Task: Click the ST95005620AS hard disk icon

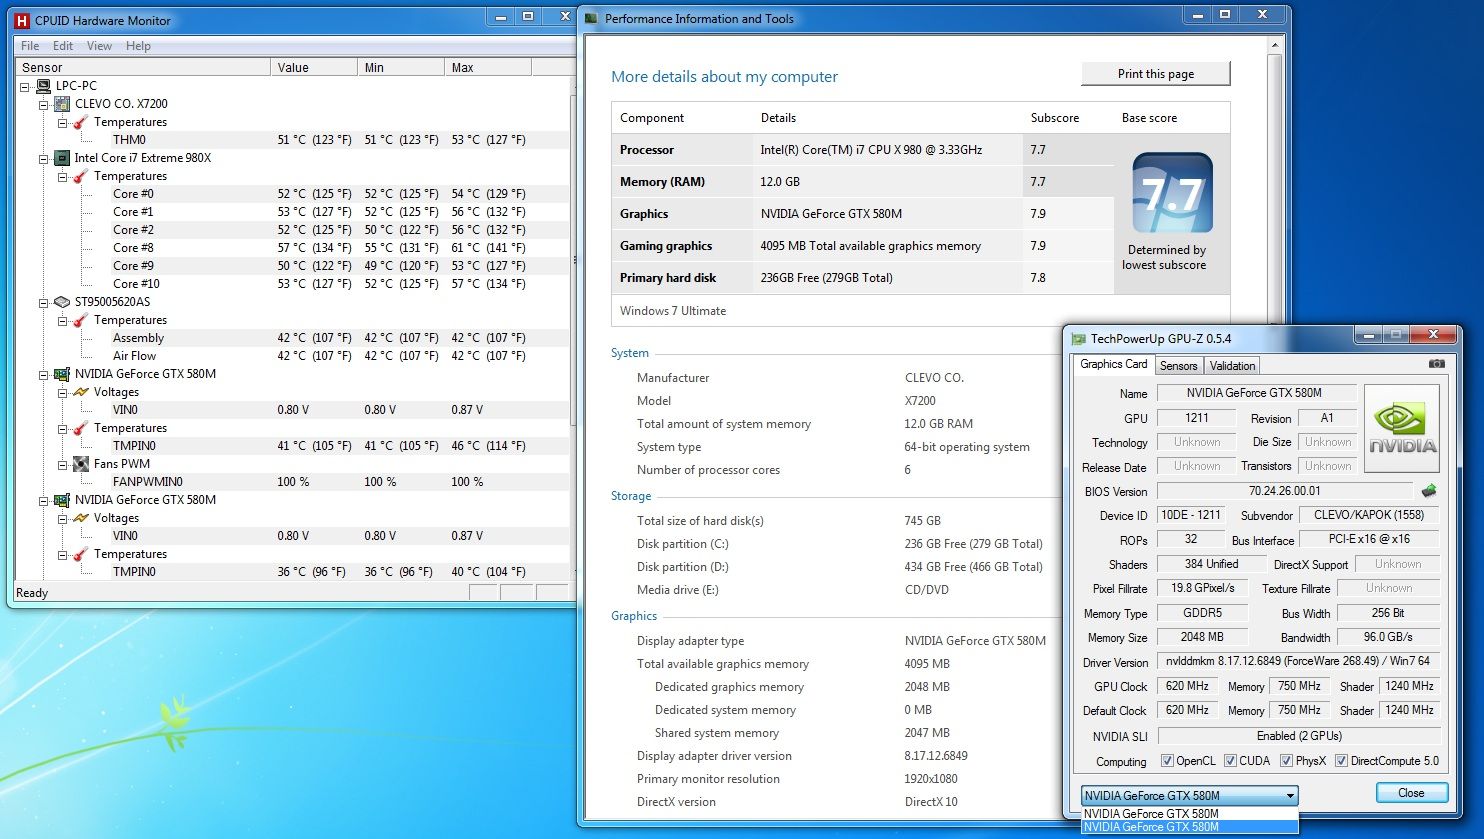Action: pyautogui.click(x=62, y=302)
